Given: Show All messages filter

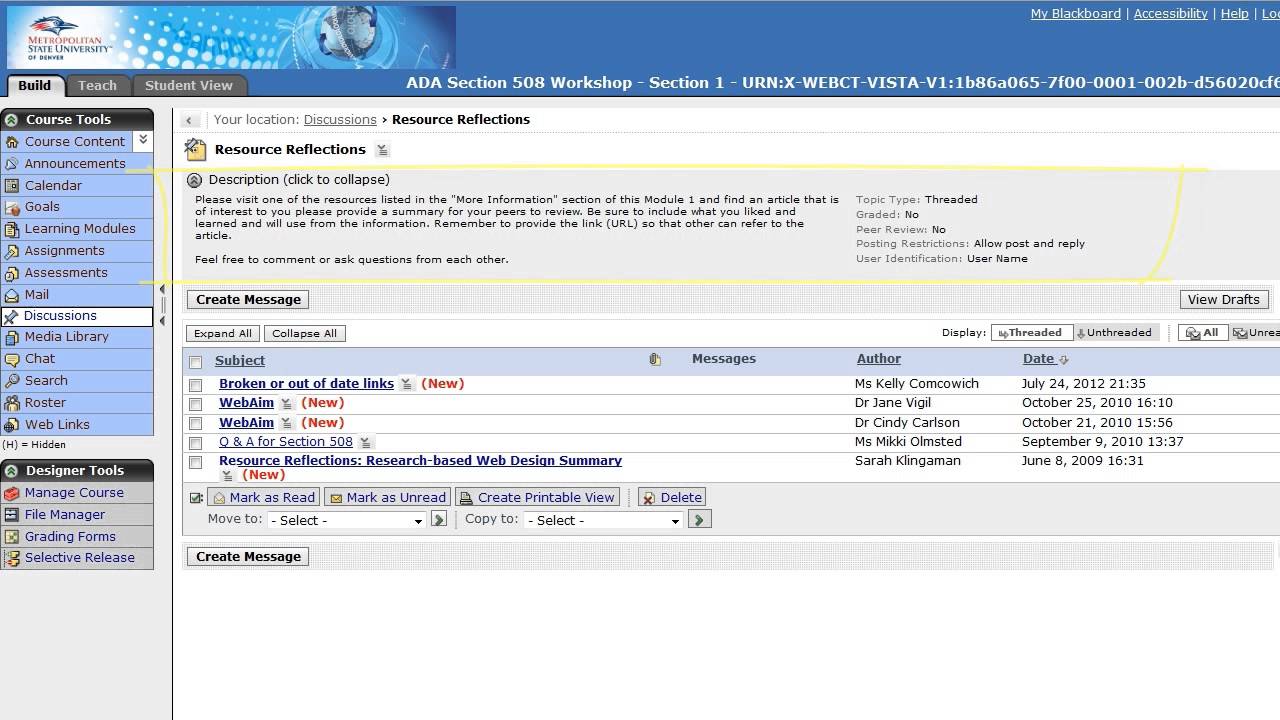Looking at the screenshot, I should click(x=1203, y=333).
